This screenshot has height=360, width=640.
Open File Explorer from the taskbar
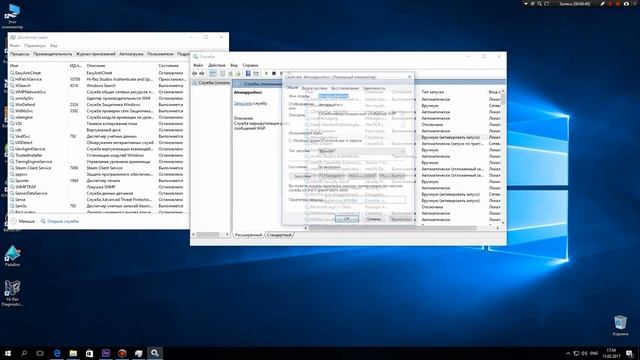click(73, 353)
